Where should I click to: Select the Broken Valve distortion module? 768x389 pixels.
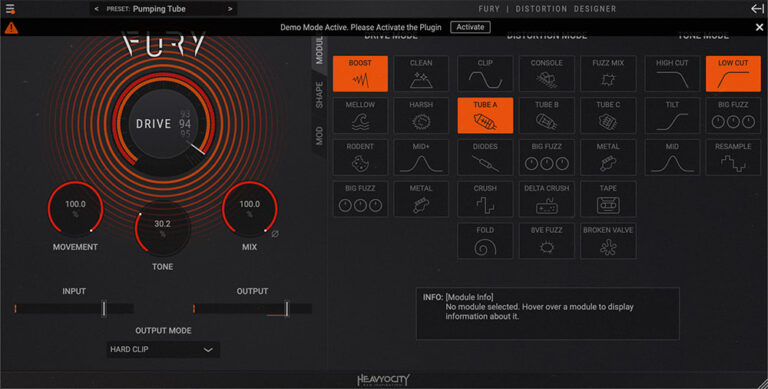(x=608, y=241)
